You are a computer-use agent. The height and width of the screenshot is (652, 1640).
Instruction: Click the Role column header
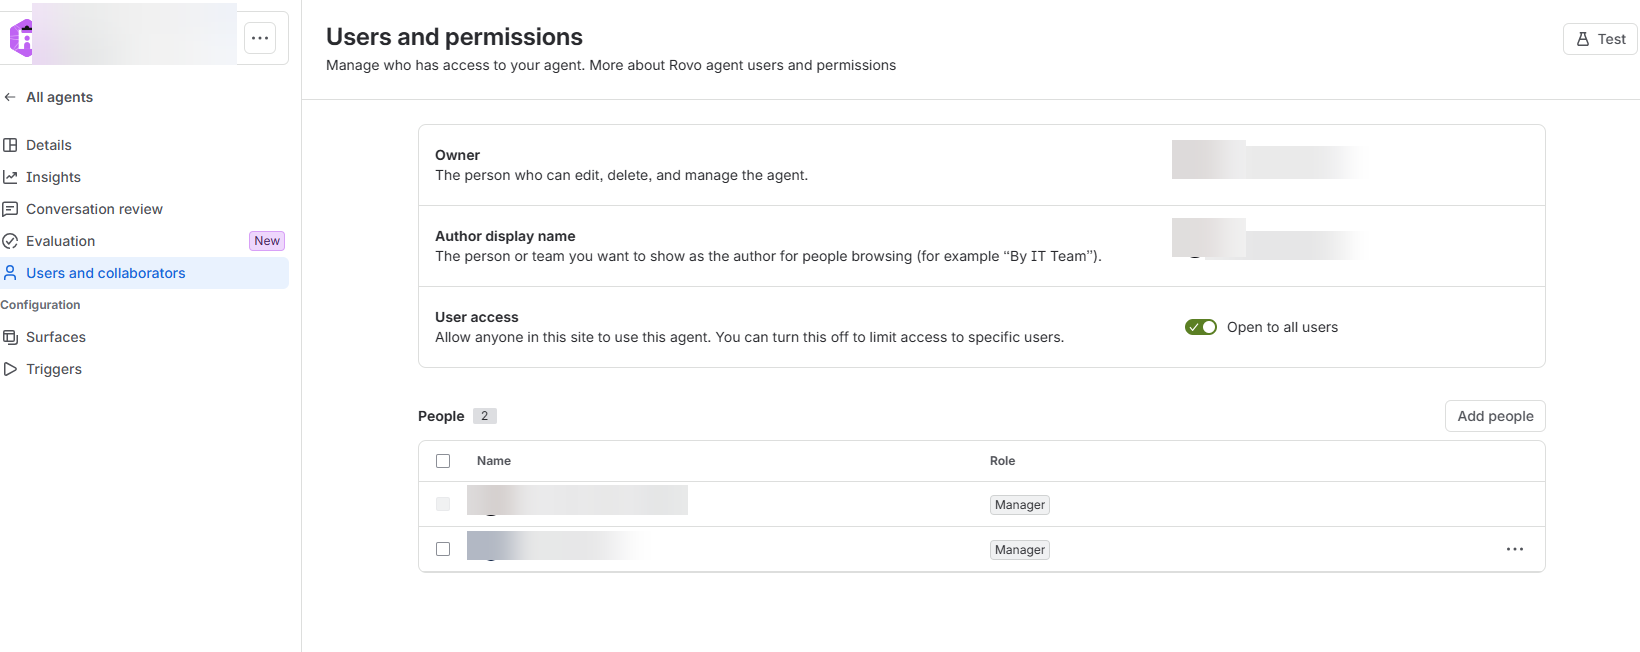[x=1002, y=461]
